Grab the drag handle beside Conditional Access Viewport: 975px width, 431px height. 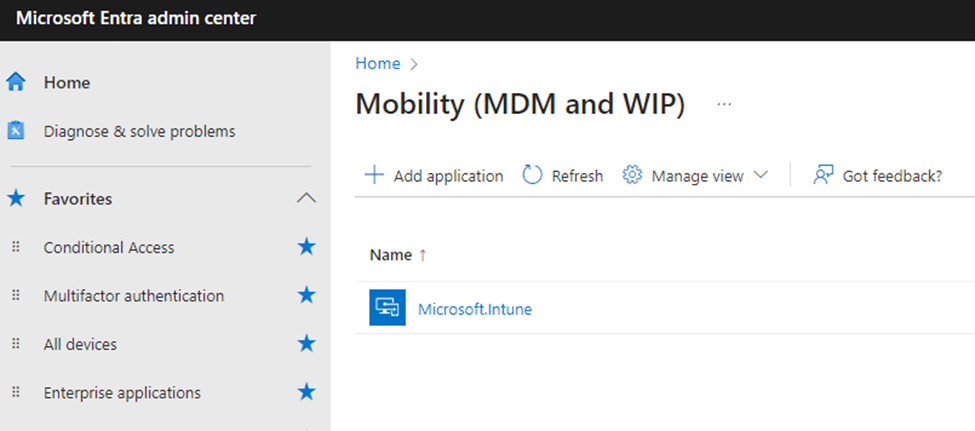[16, 248]
